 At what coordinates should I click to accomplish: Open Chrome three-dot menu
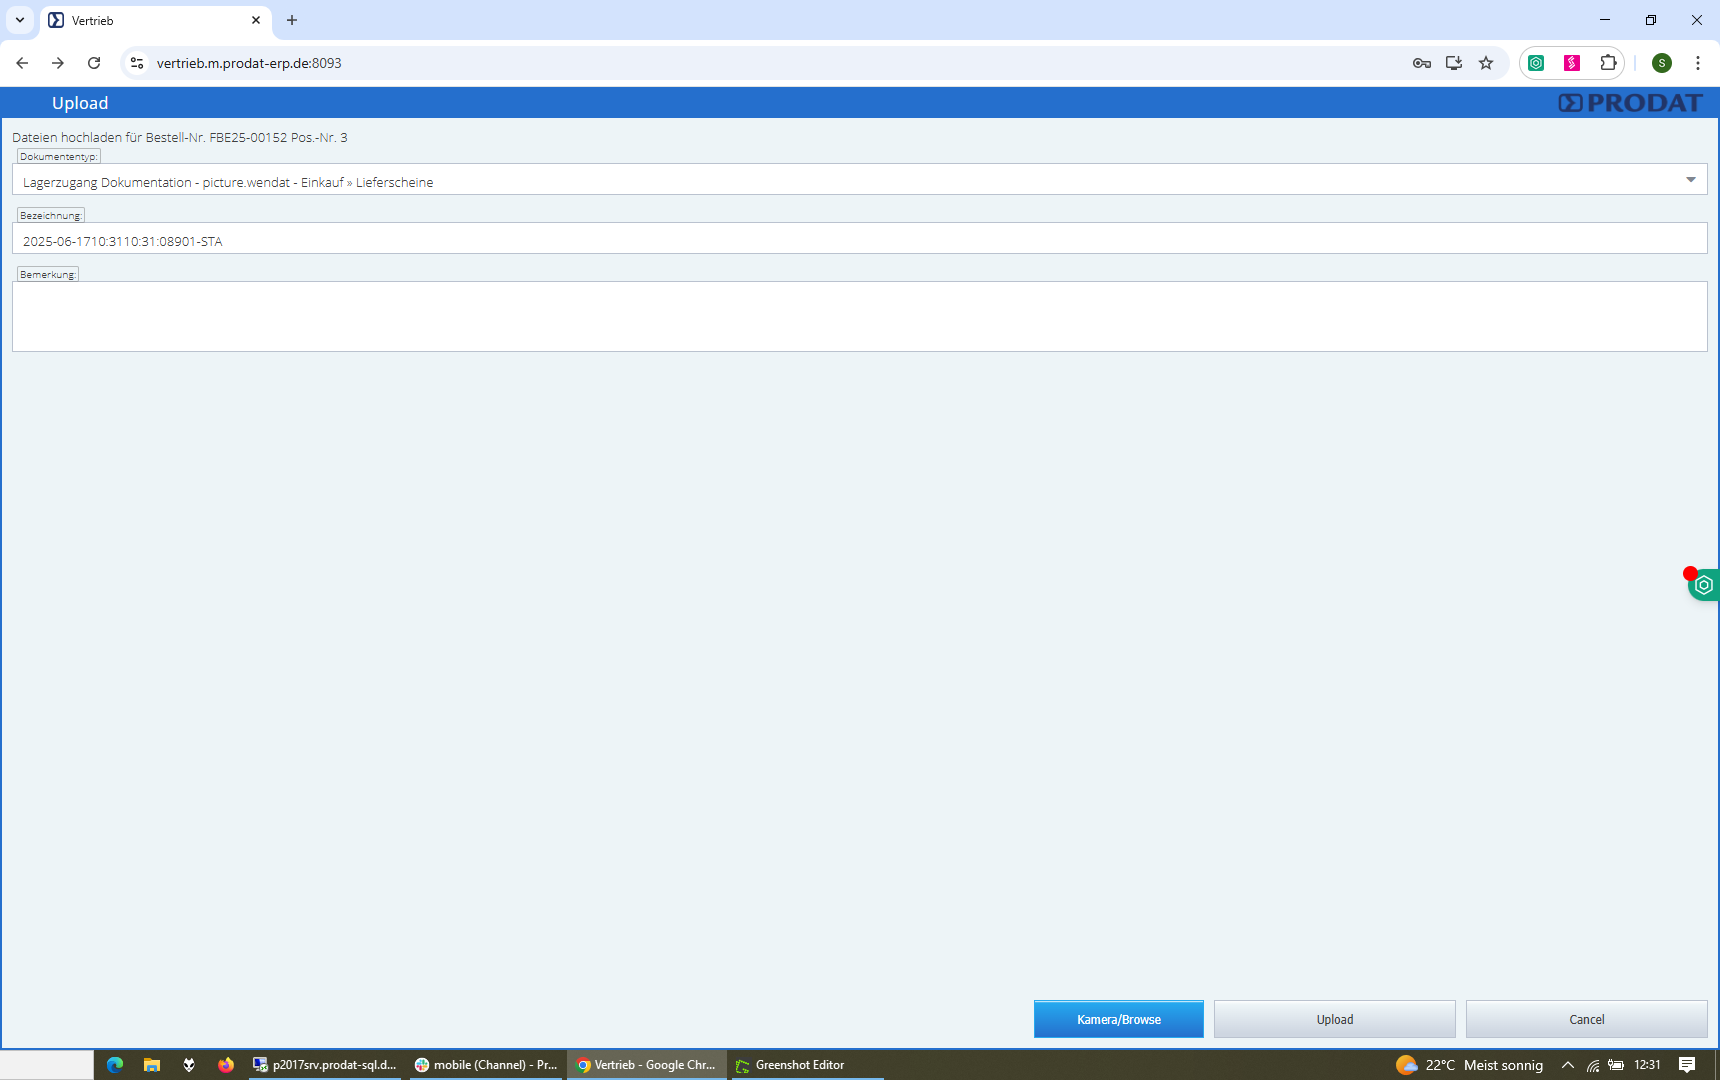coord(1698,63)
